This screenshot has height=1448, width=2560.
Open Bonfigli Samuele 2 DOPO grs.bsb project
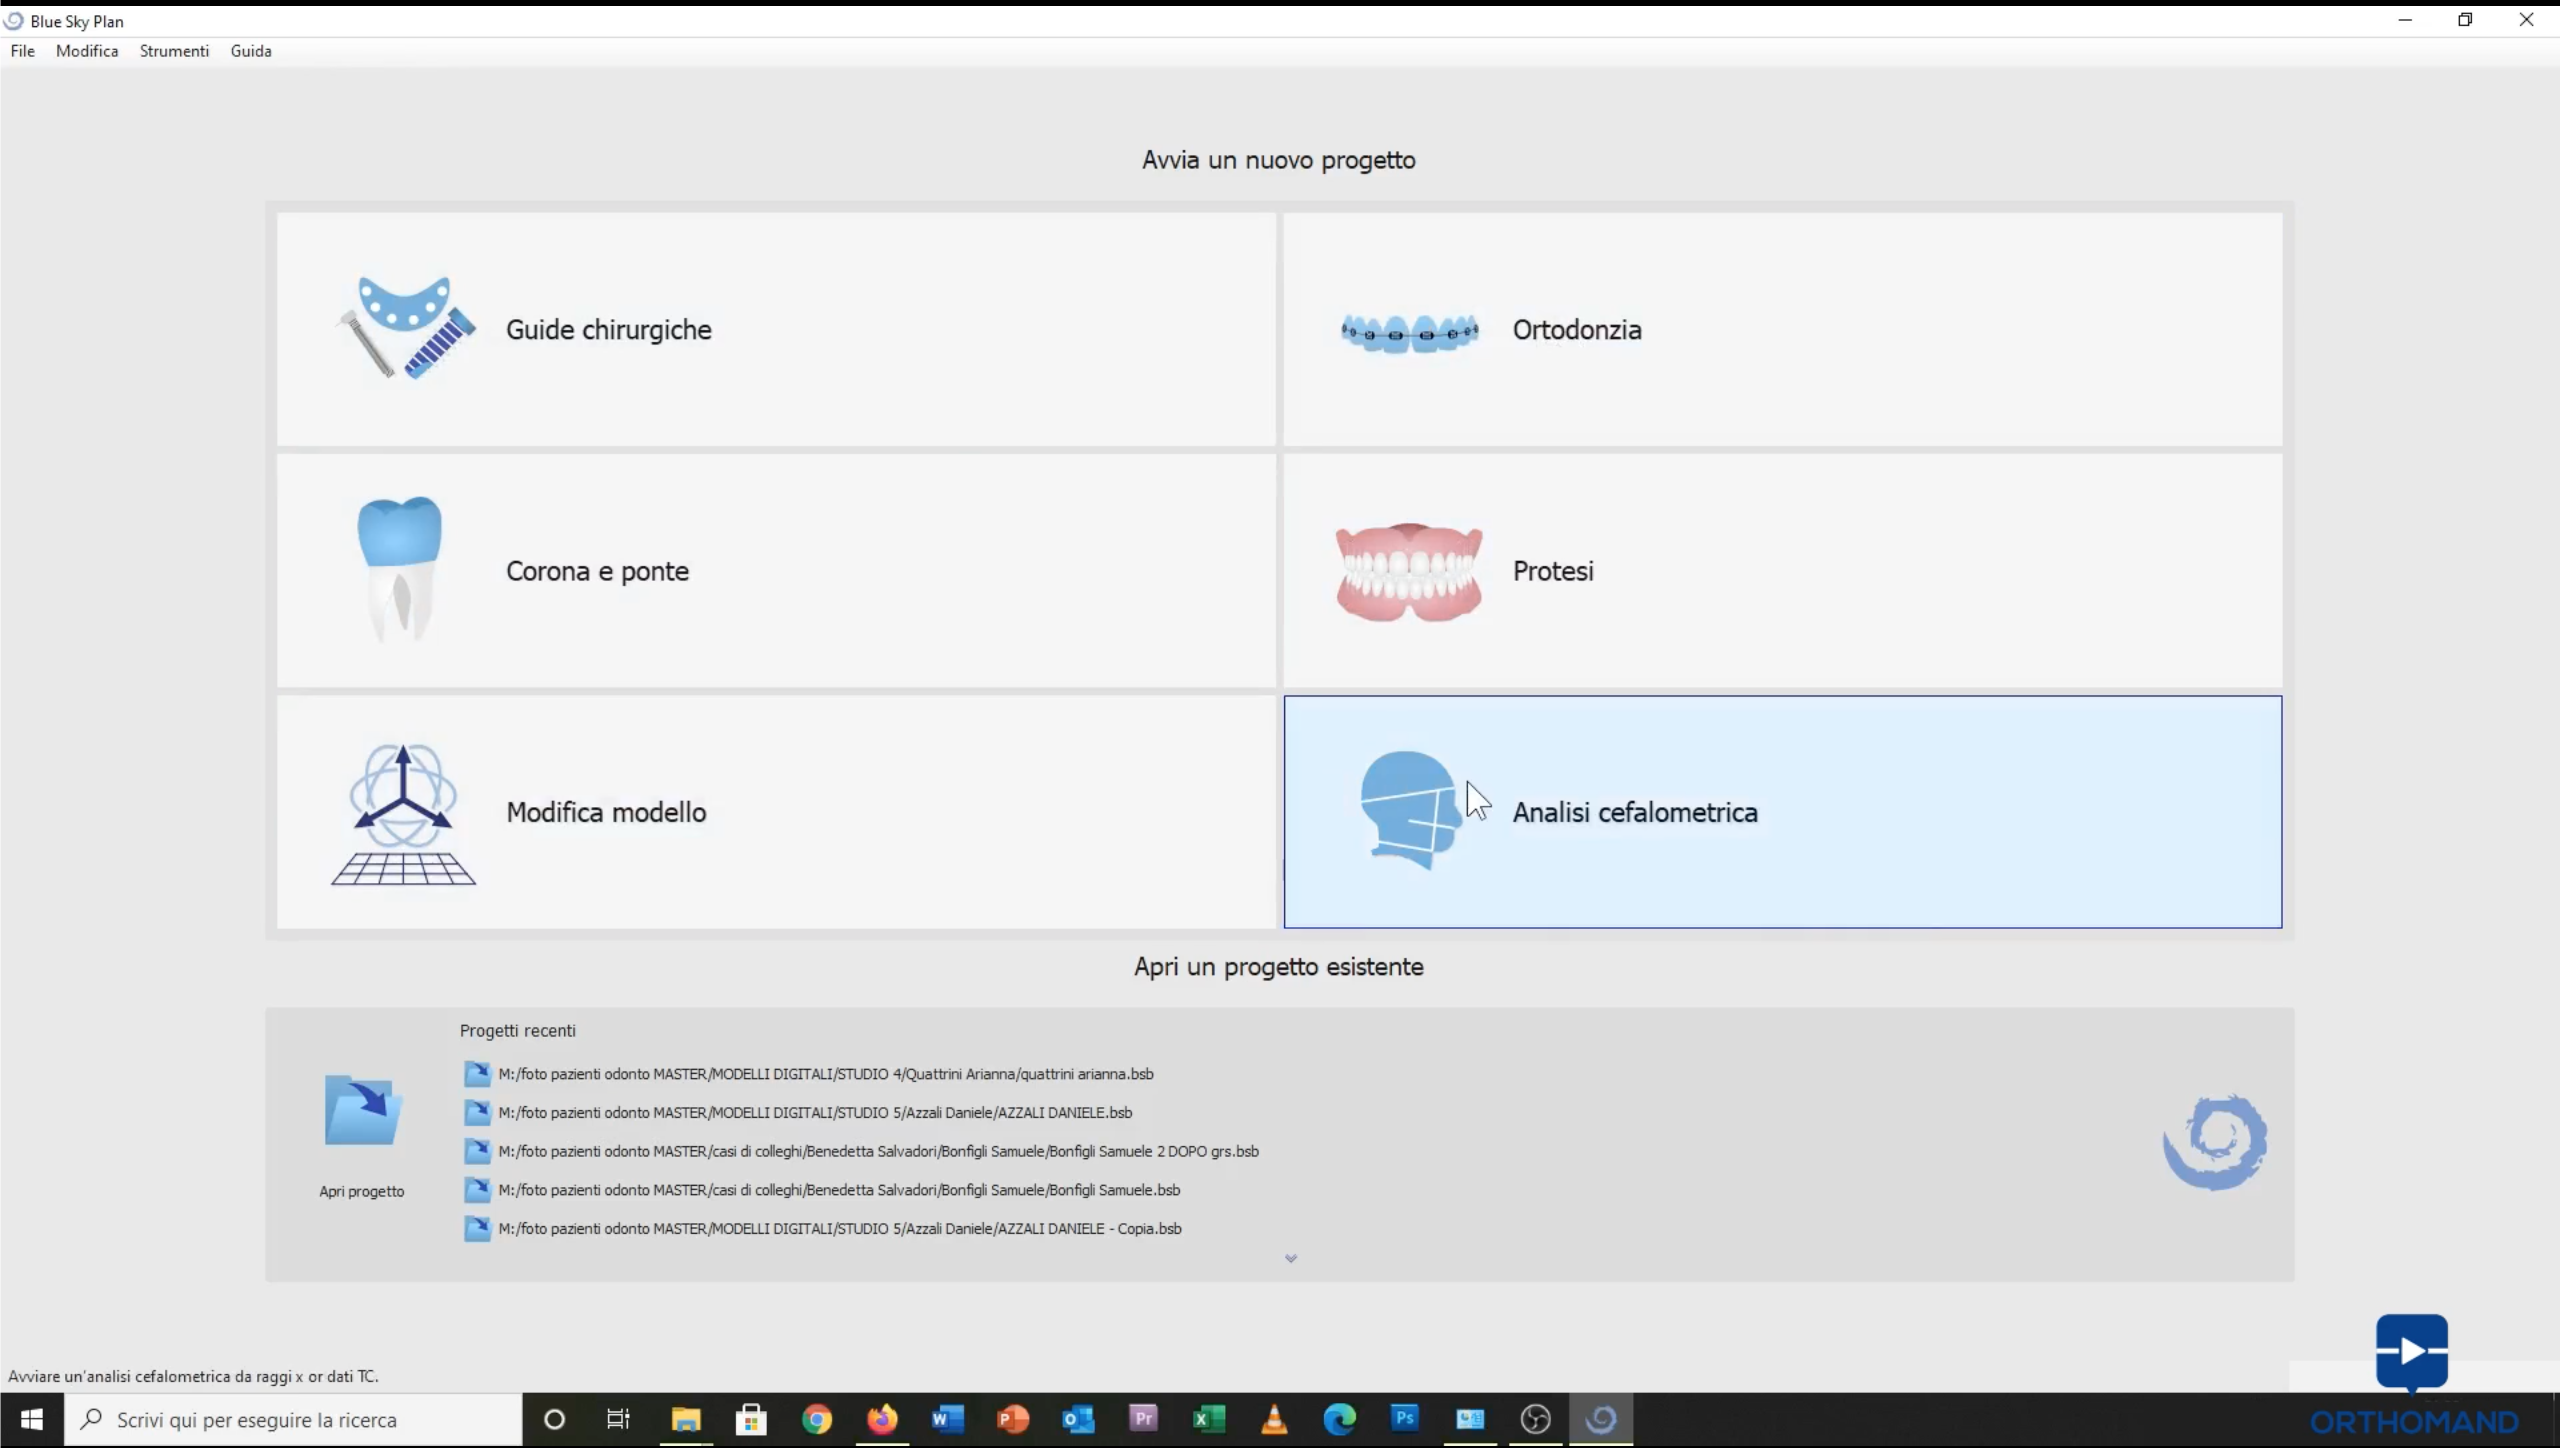click(877, 1151)
